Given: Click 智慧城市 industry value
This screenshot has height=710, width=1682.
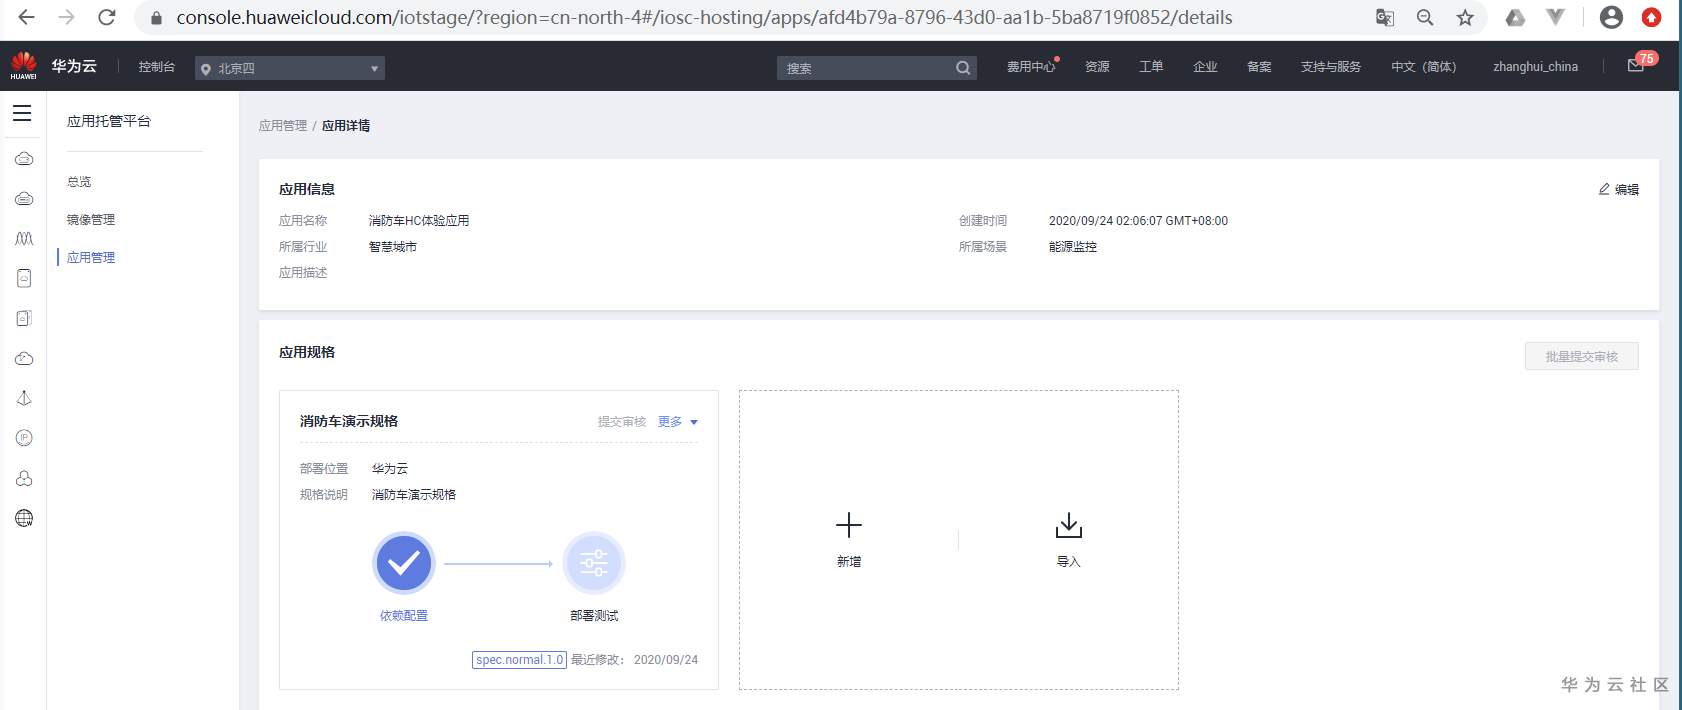Looking at the screenshot, I should [393, 247].
